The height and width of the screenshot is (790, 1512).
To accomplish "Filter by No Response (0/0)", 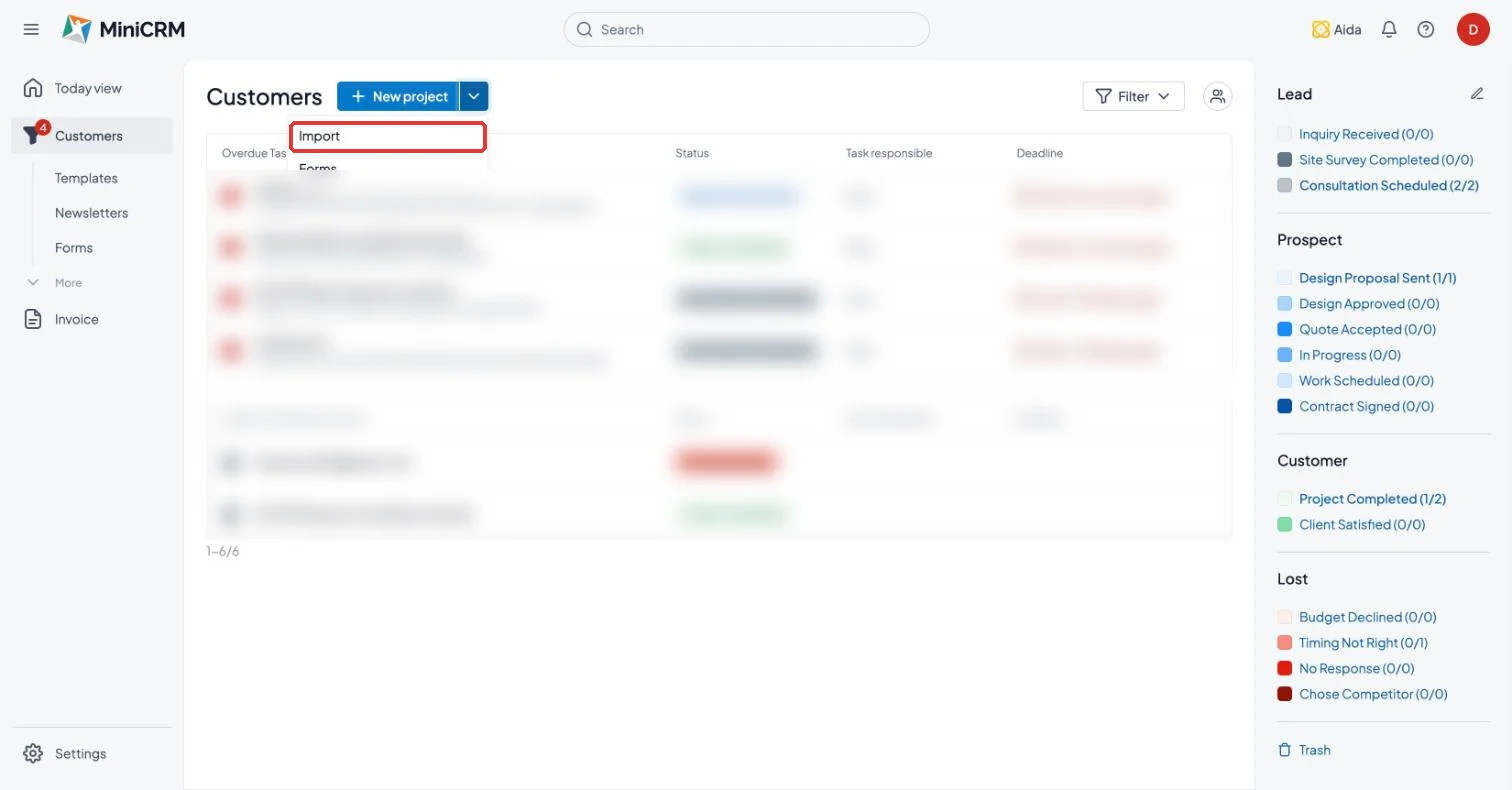I will tap(1357, 668).
